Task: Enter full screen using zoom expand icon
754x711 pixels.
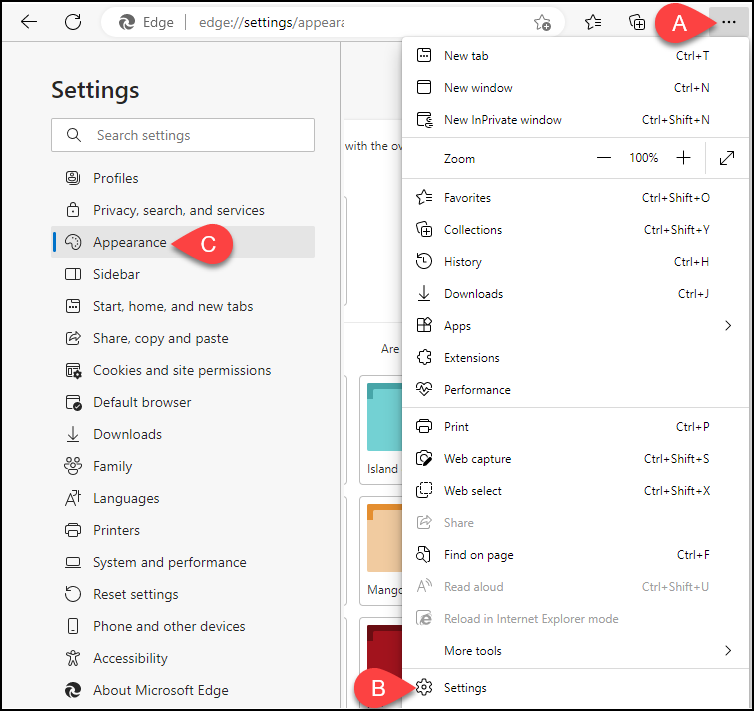Action: pos(727,158)
